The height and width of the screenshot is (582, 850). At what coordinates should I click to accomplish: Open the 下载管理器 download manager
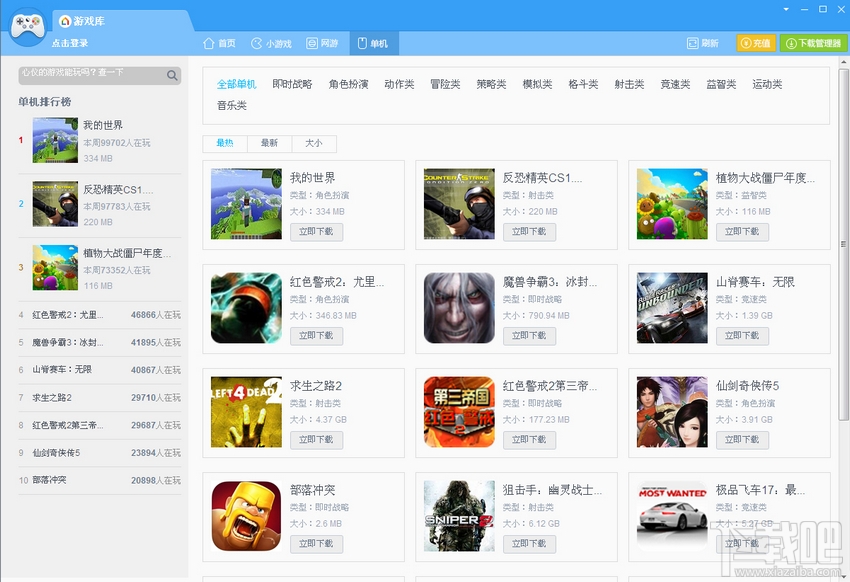(813, 43)
